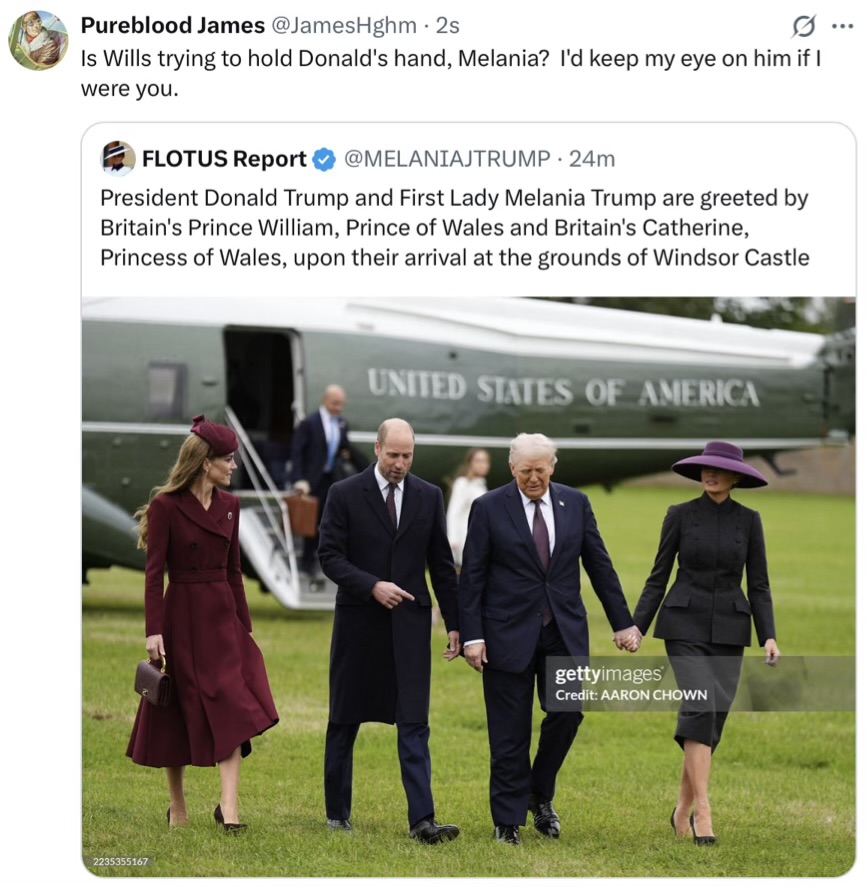Visit the @MELANIAJTRUMP handle
The width and height of the screenshot is (868, 887).
pyautogui.click(x=447, y=159)
